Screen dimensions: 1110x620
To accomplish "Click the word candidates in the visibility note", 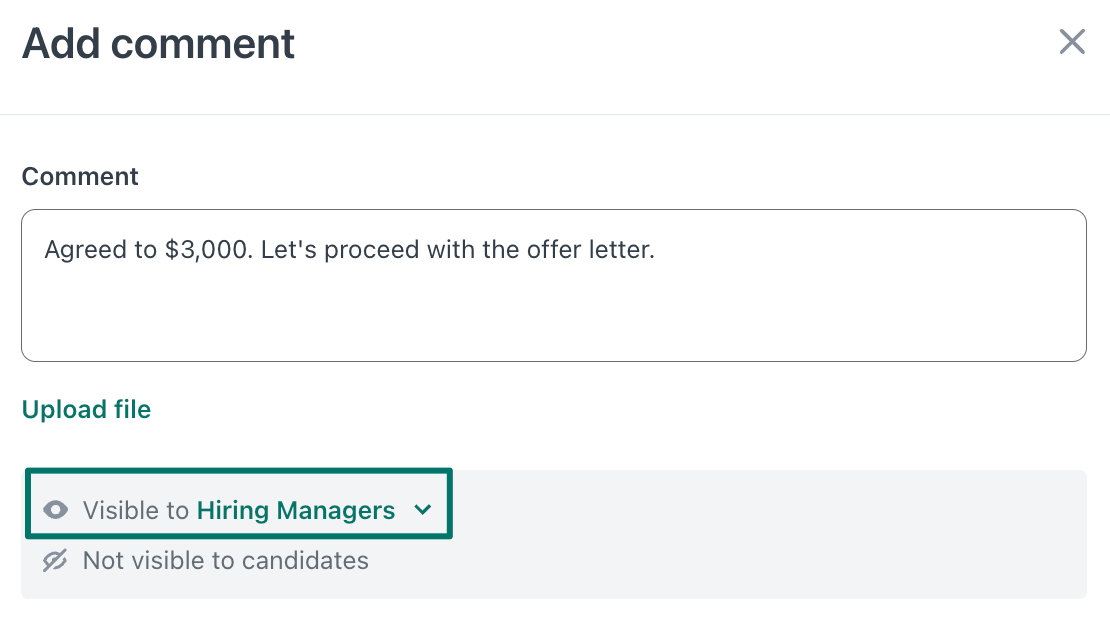I will pos(305,561).
